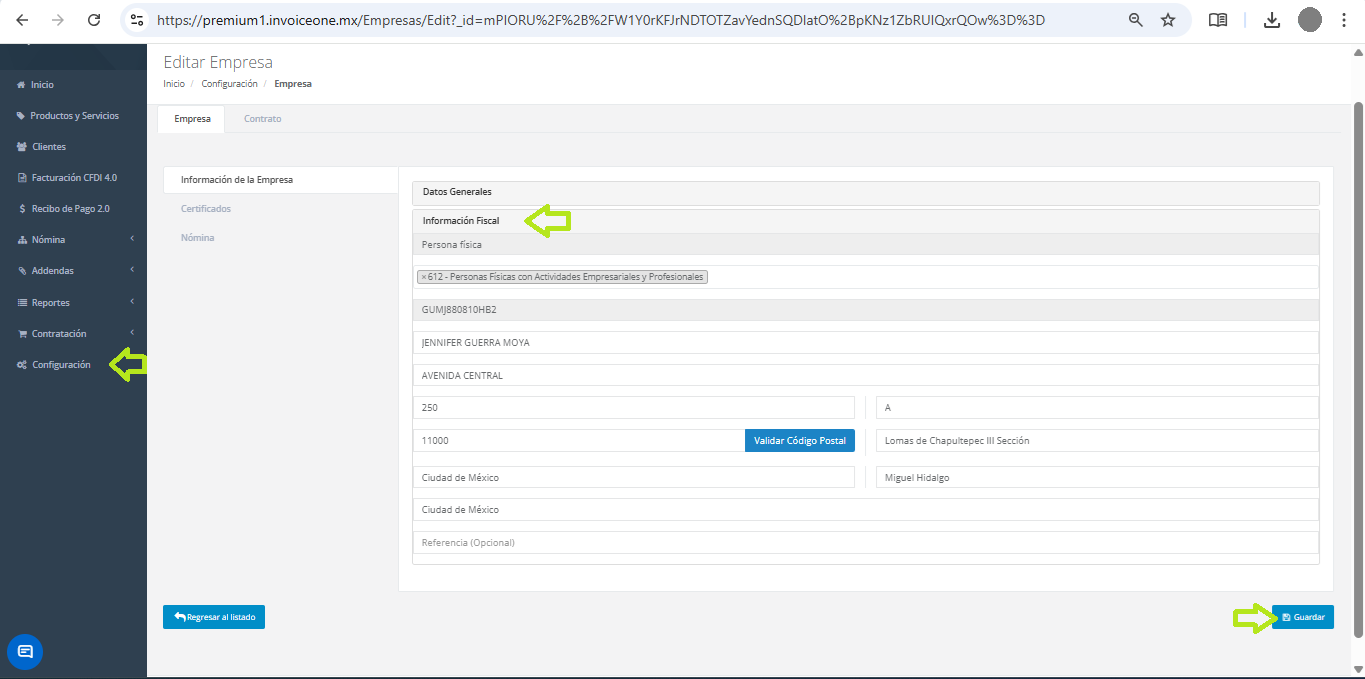Switch to the Contrato tab
The width and height of the screenshot is (1365, 679).
[262, 119]
